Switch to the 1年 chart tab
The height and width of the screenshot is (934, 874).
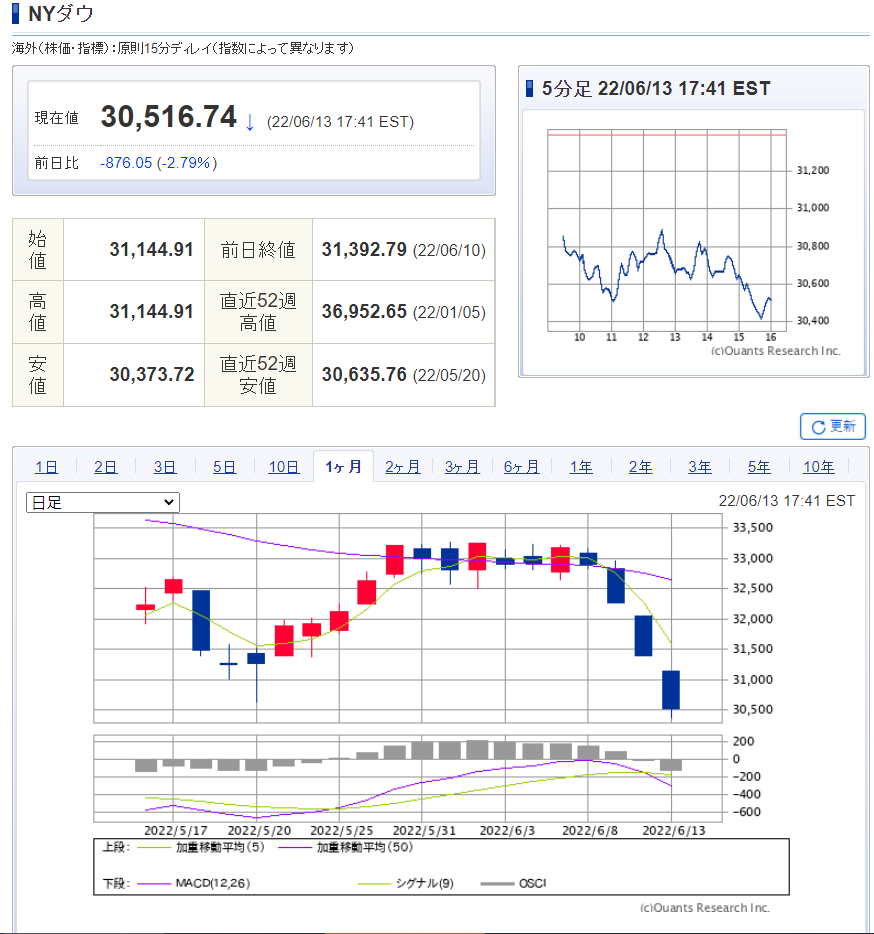pyautogui.click(x=581, y=467)
